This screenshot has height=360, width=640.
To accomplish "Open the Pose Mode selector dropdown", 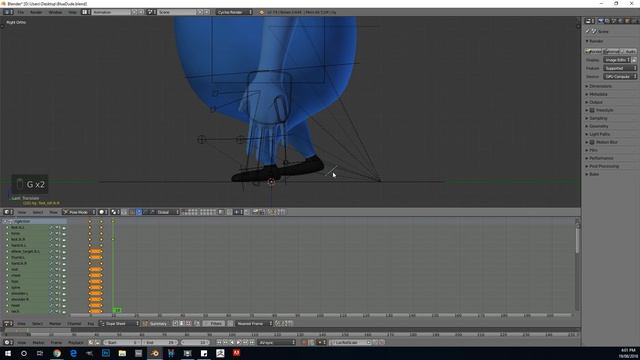I will click(x=79, y=212).
